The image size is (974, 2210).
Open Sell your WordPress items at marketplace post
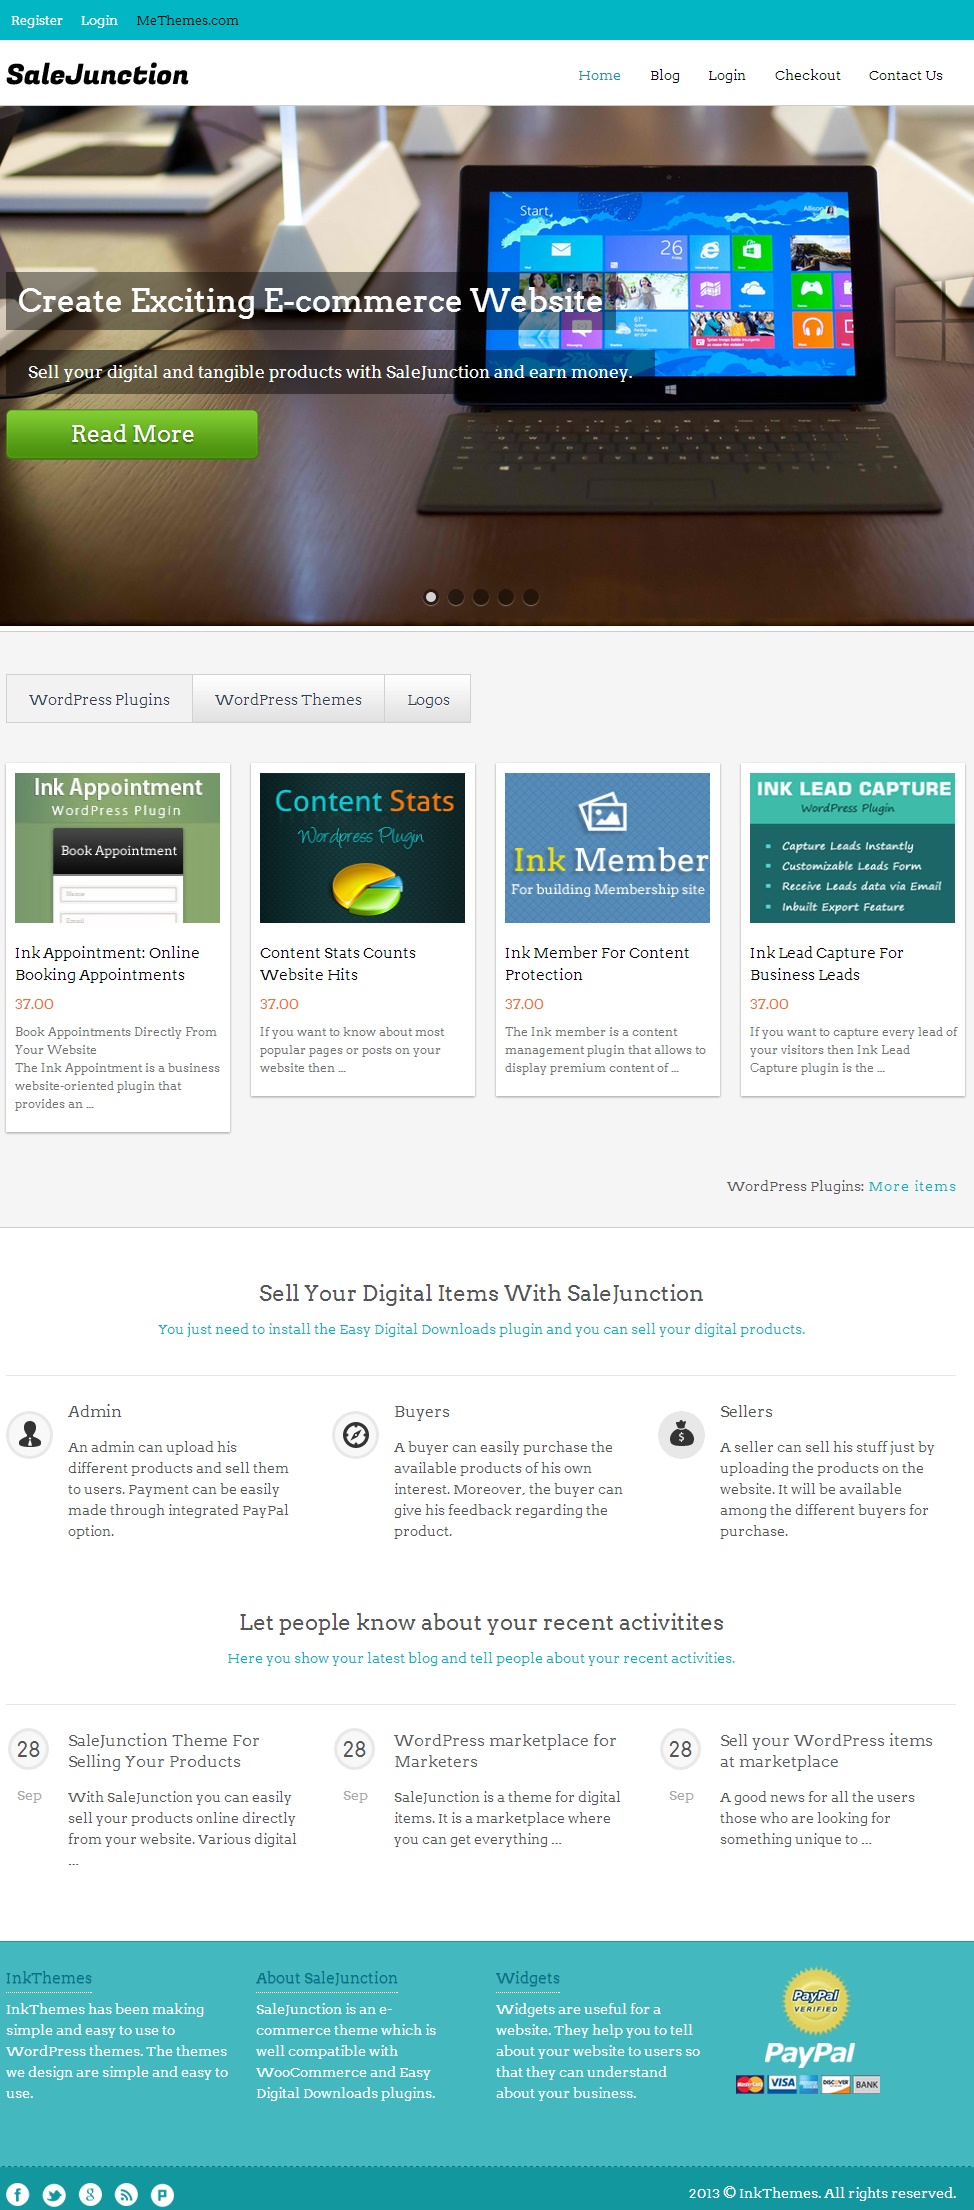pyautogui.click(x=826, y=1750)
